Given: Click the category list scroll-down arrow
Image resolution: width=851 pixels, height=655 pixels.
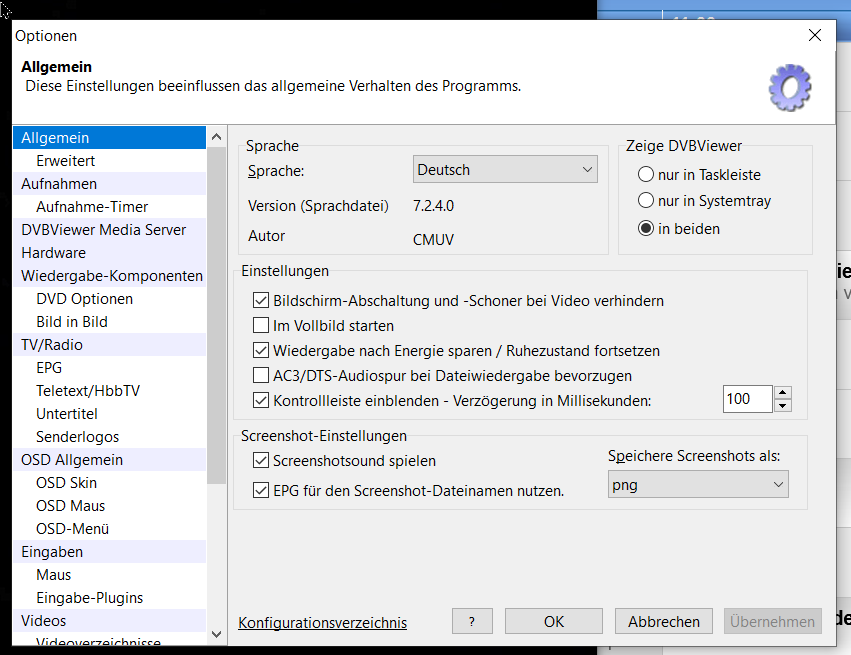Looking at the screenshot, I should [x=217, y=634].
